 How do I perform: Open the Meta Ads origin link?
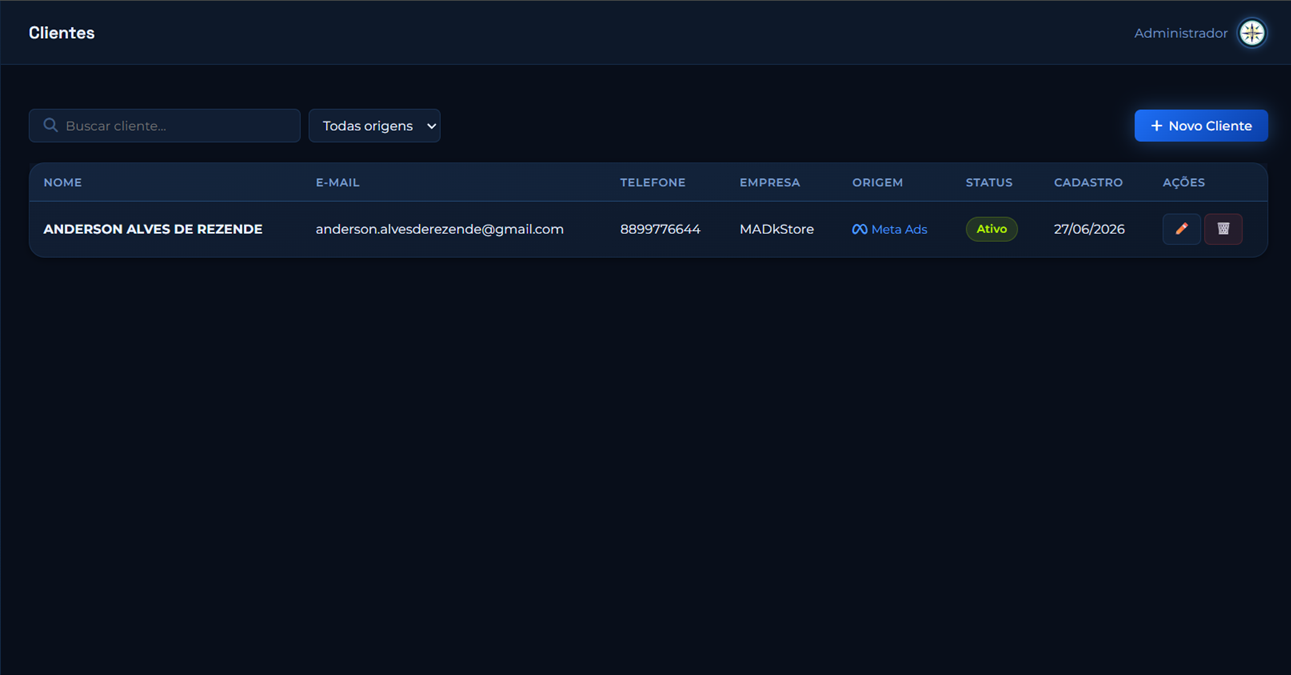click(890, 229)
